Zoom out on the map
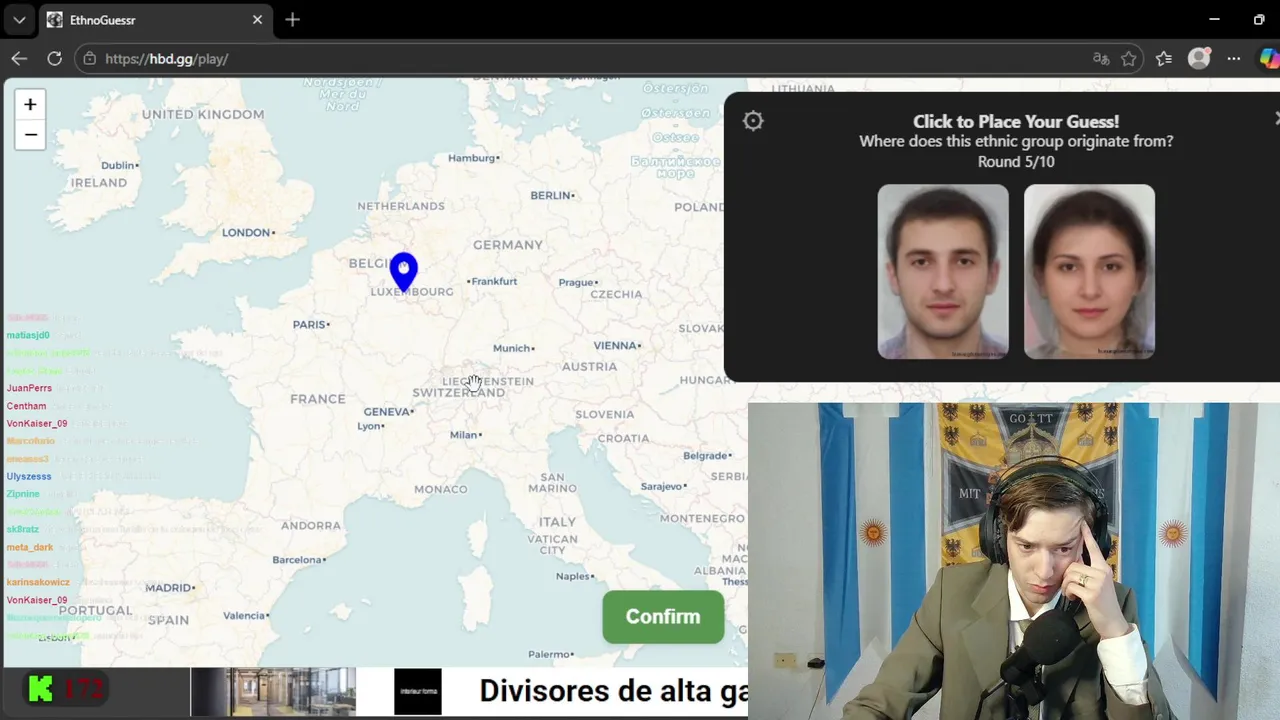This screenshot has width=1280, height=720. pos(30,135)
